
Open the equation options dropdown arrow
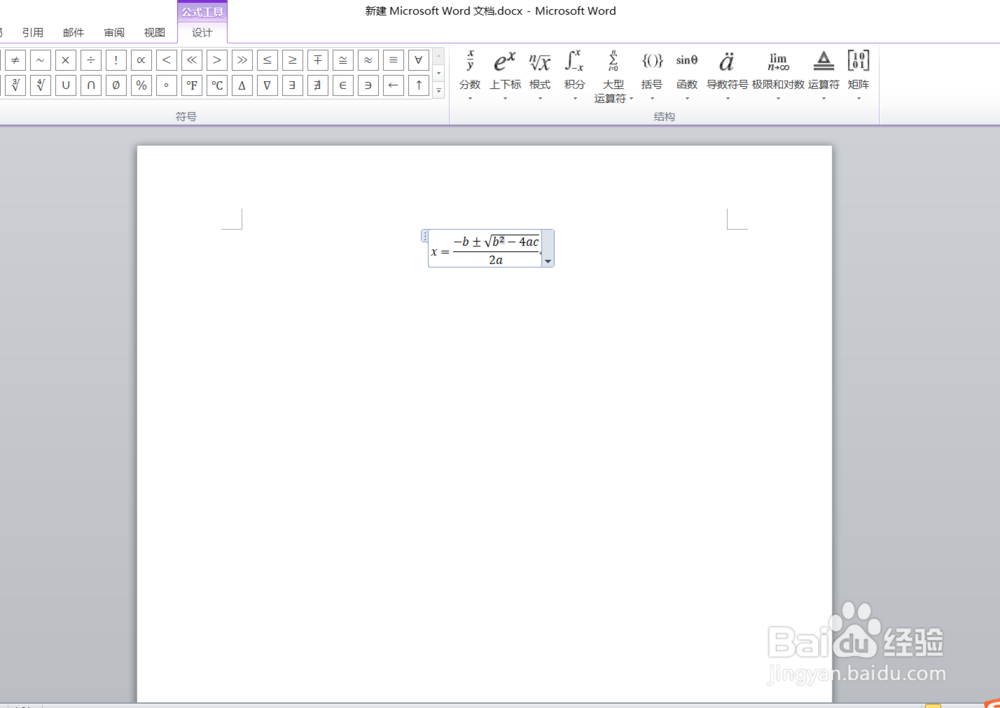pyautogui.click(x=548, y=261)
